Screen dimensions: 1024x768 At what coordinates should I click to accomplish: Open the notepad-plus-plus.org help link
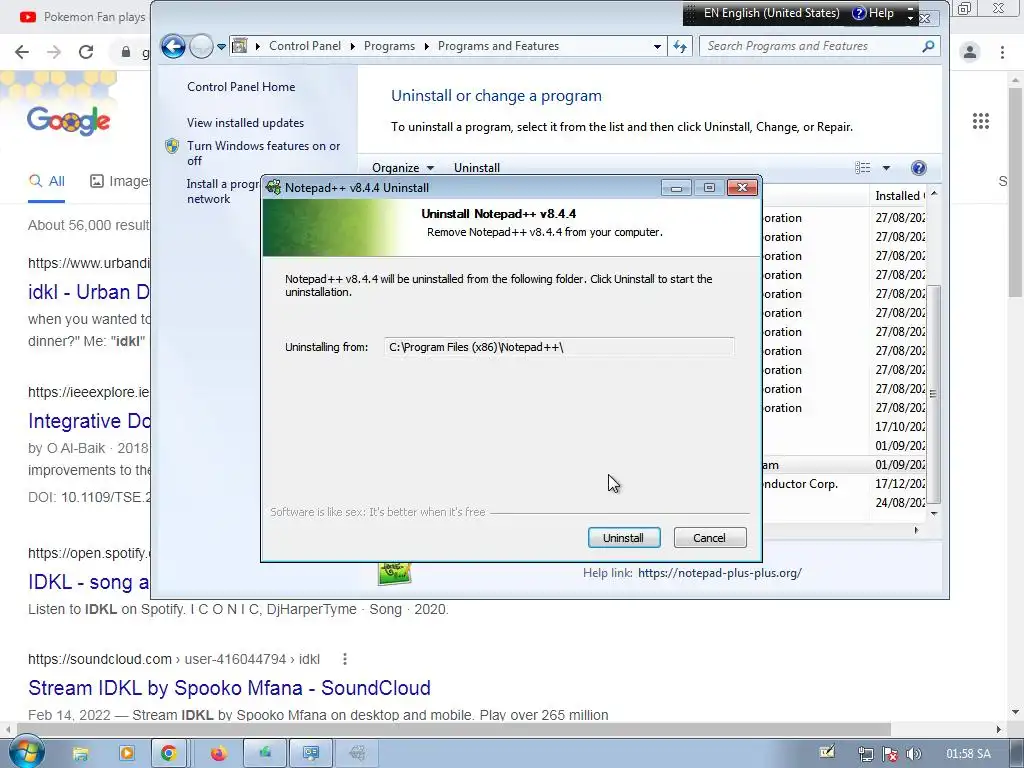720,573
